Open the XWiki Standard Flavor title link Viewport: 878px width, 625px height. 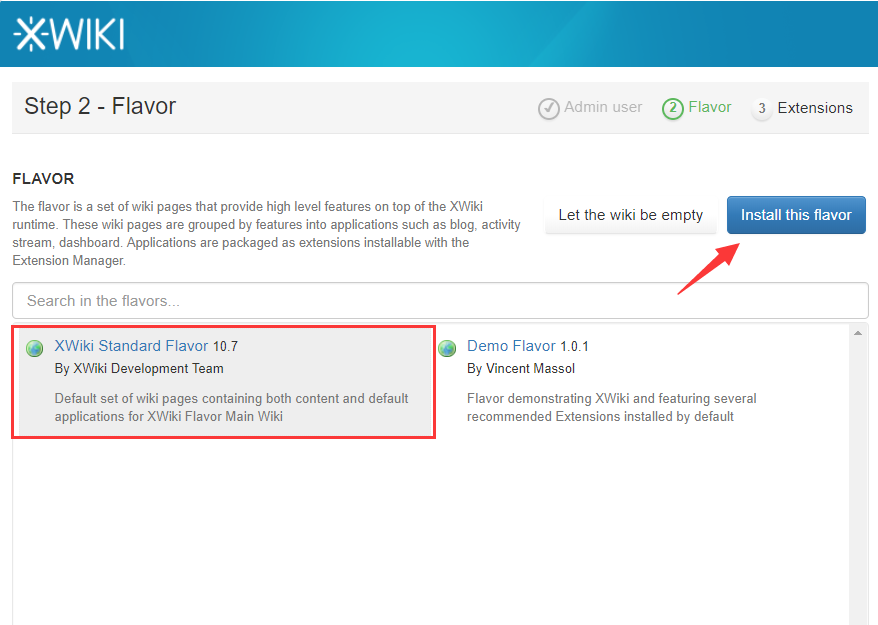click(131, 346)
